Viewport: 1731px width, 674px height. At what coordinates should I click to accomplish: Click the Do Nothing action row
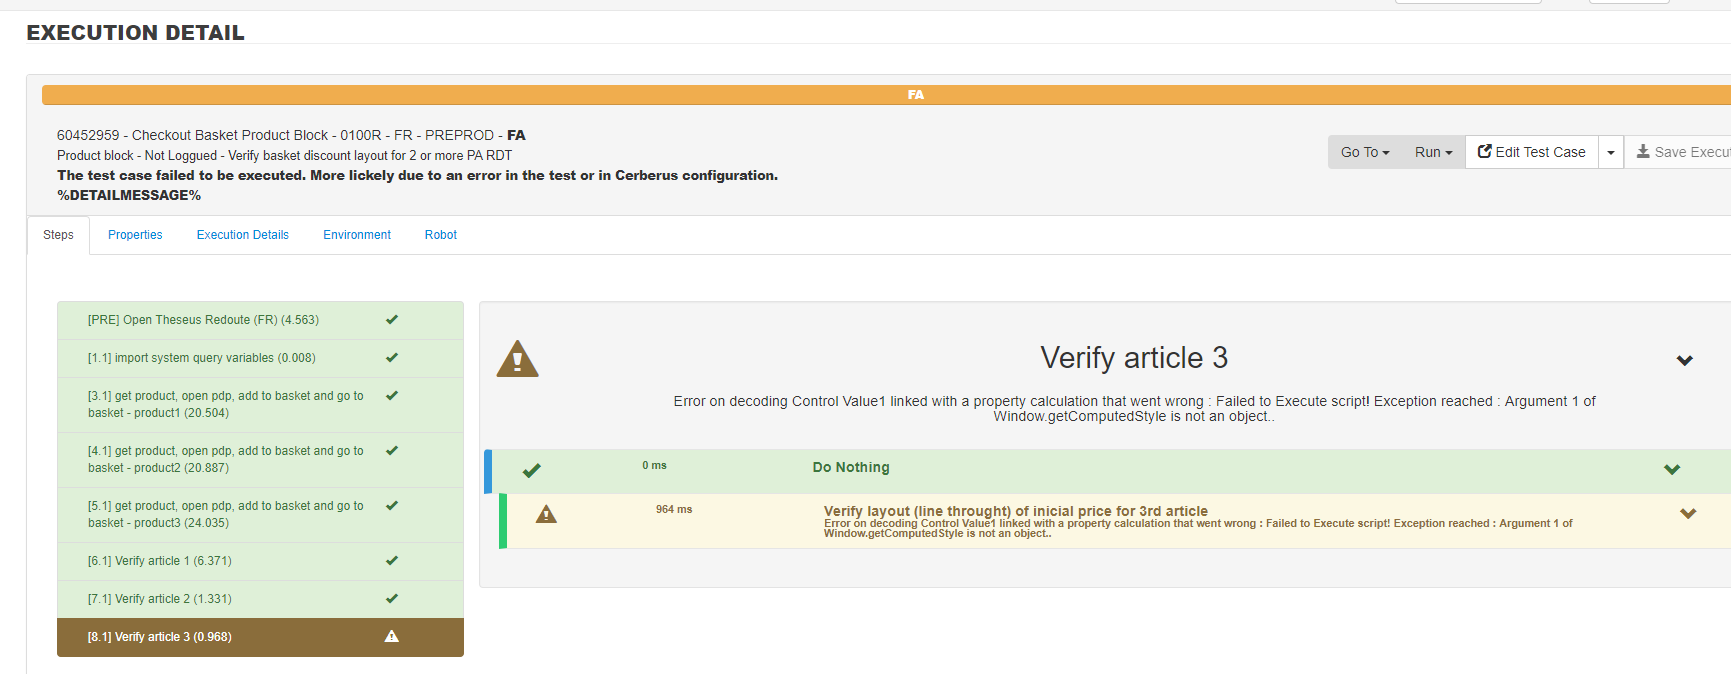1108,471
